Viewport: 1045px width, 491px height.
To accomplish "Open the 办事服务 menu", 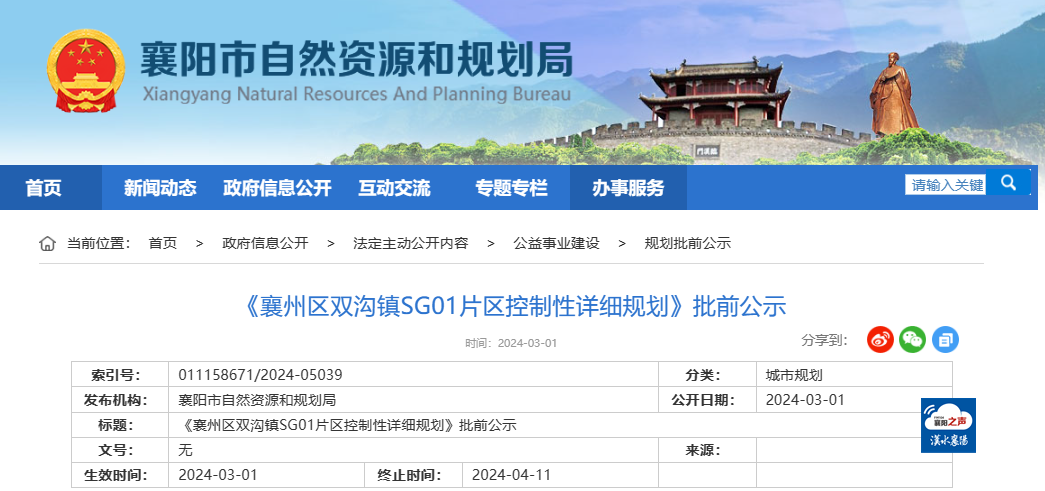I will [628, 188].
